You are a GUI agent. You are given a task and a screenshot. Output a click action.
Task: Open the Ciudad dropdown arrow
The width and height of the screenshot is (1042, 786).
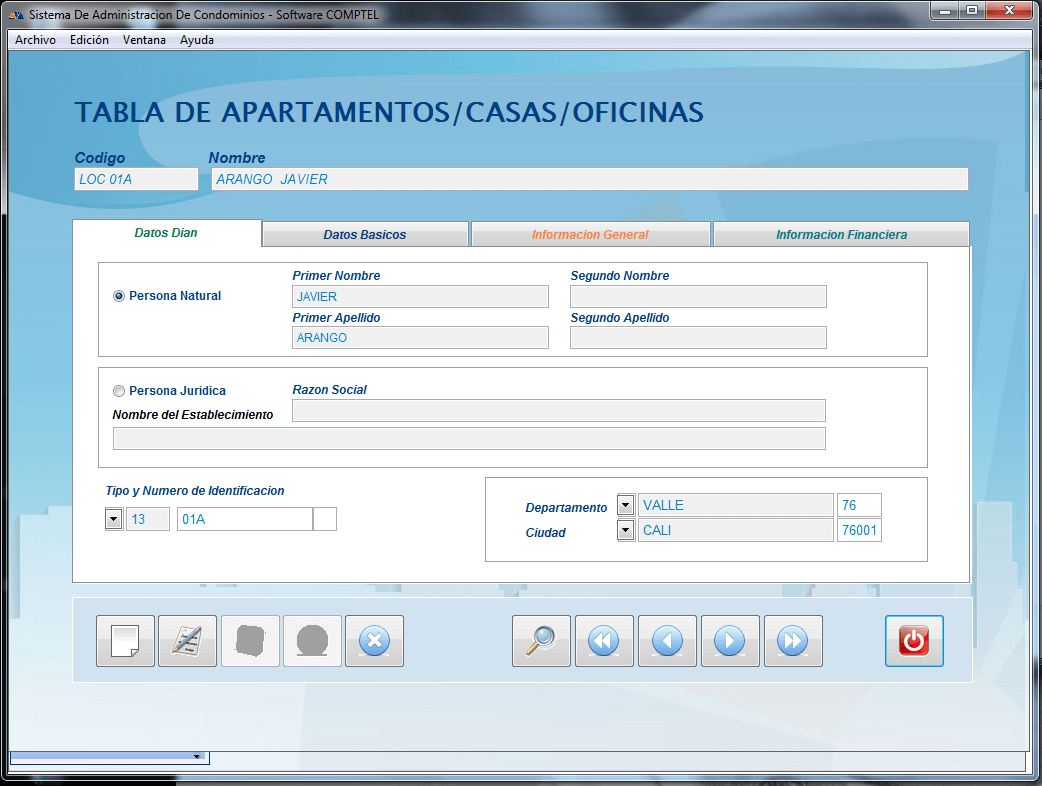(625, 530)
